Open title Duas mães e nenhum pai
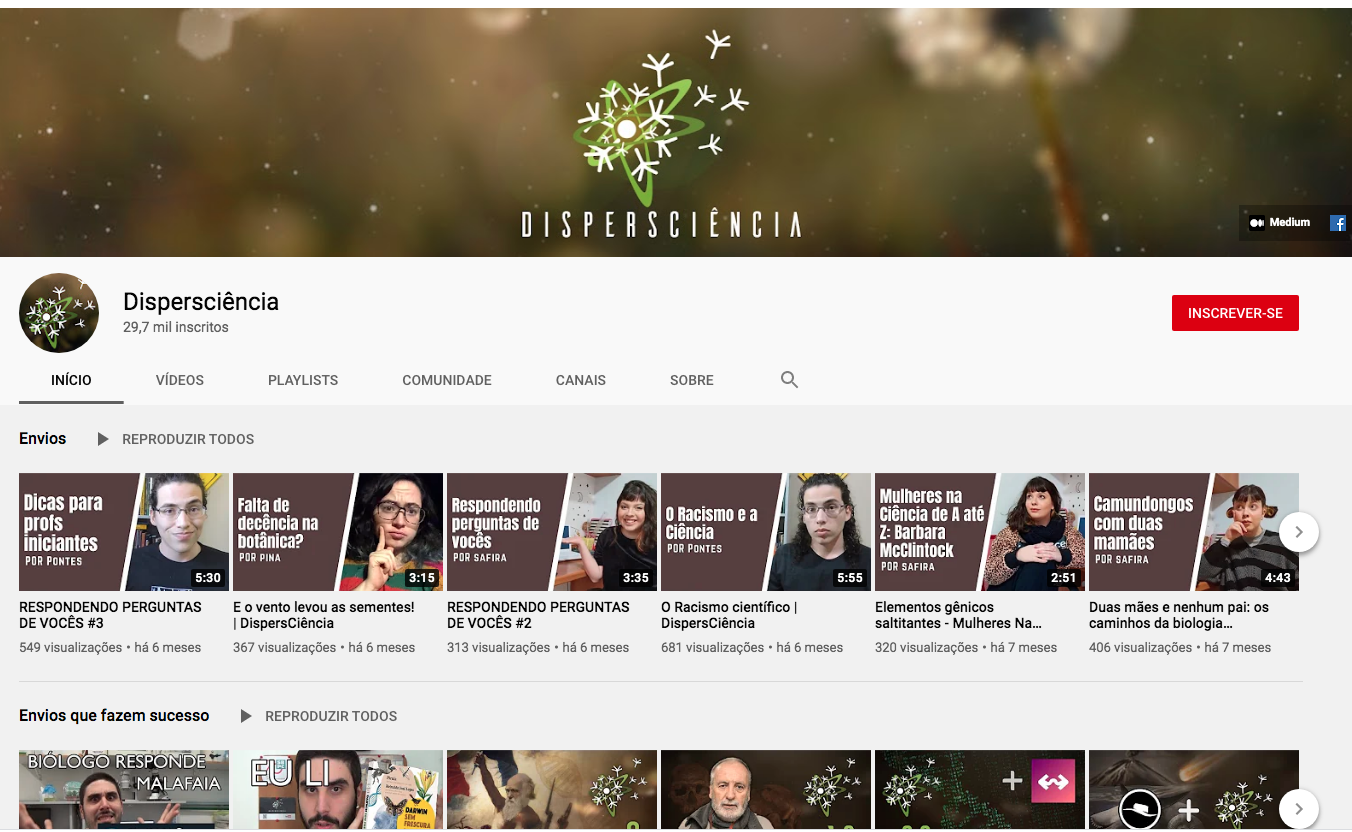The image size is (1352, 832). pos(1179,615)
